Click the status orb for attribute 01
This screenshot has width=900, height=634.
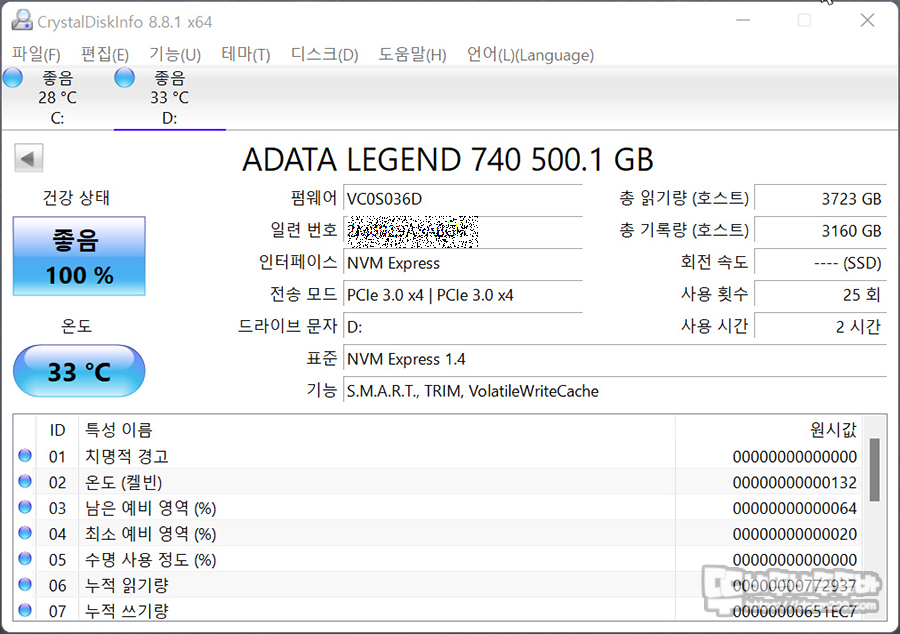[25, 456]
